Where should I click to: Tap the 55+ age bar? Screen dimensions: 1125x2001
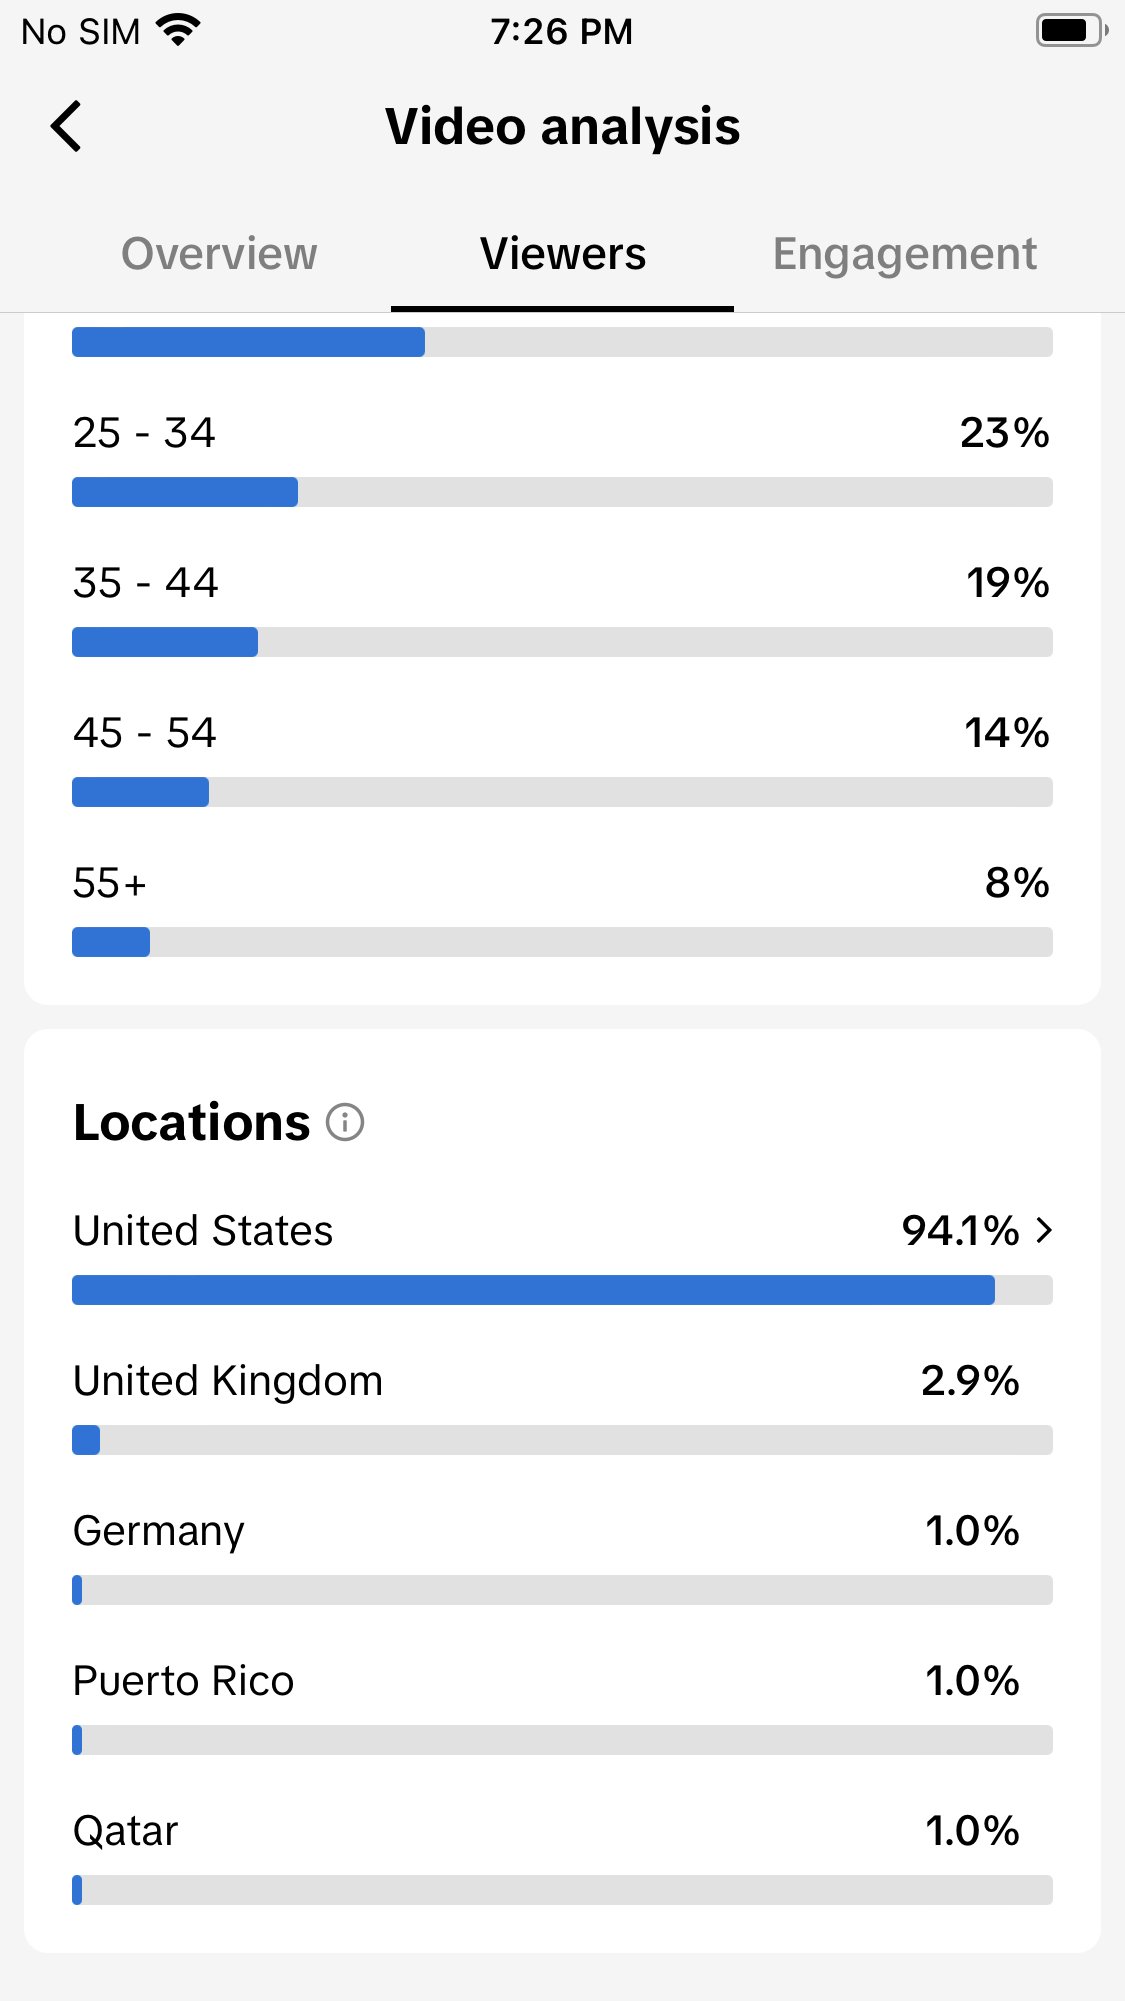tap(562, 942)
